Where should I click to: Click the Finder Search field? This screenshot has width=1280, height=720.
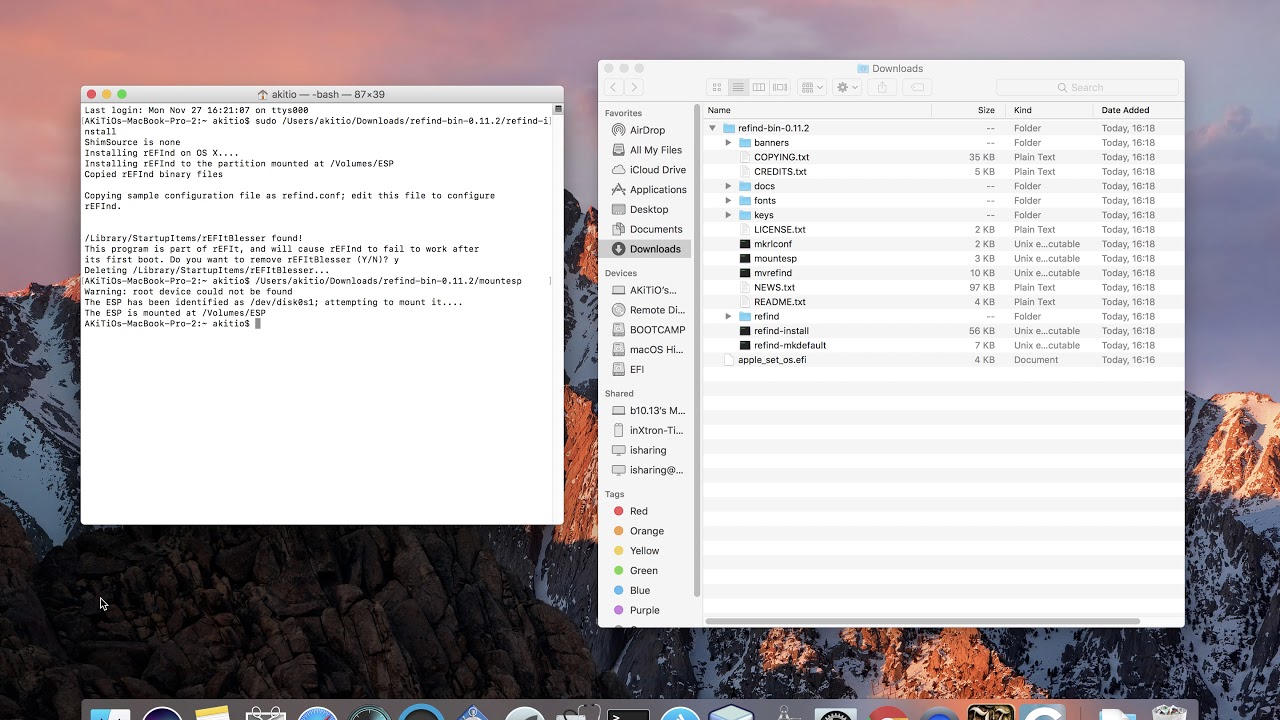click(x=1087, y=88)
